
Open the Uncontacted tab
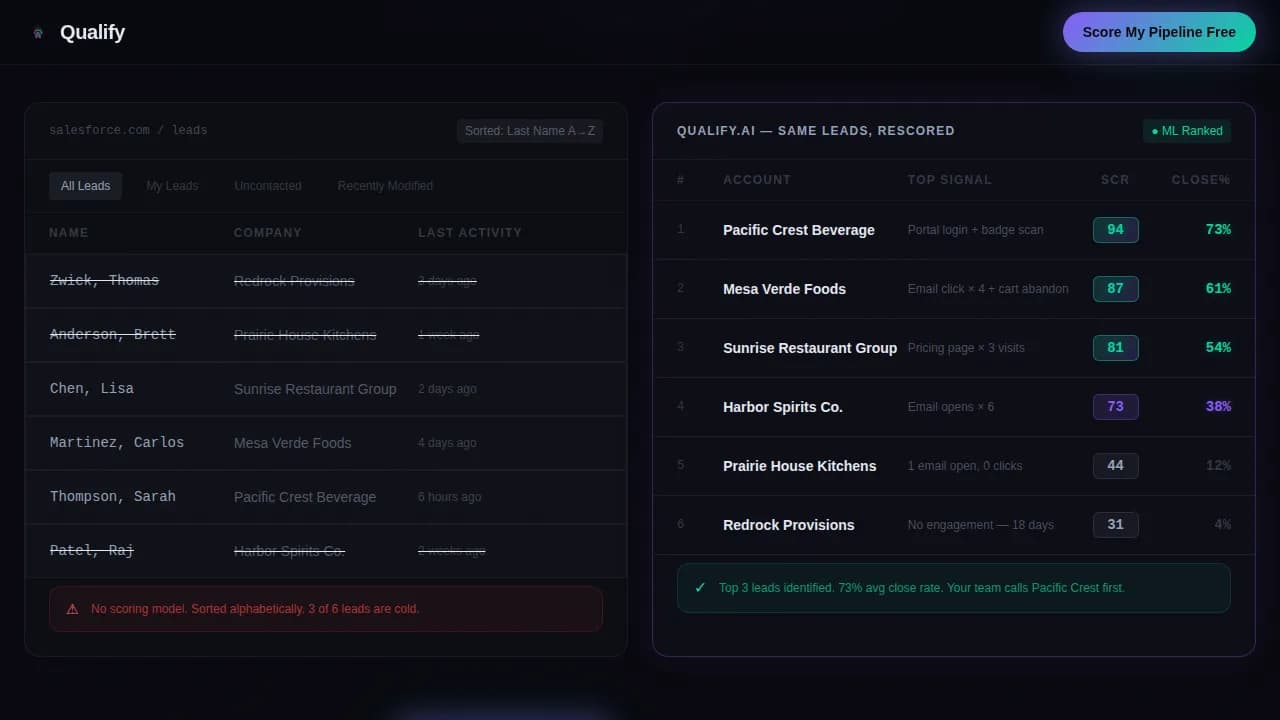(x=268, y=186)
